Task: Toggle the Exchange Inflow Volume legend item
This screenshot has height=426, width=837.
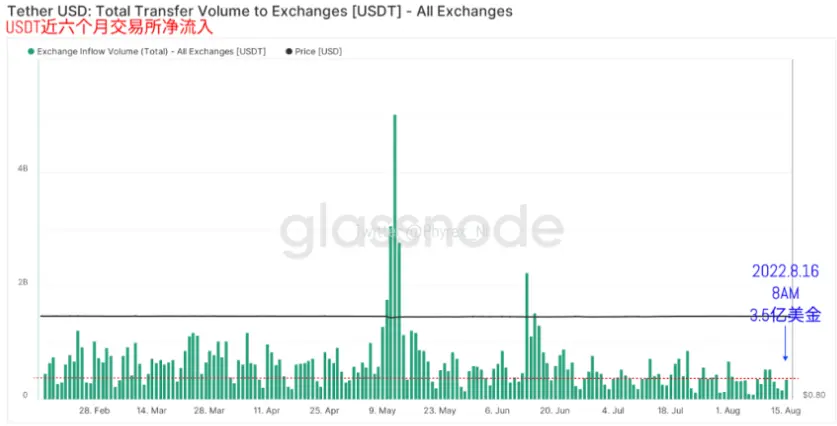Action: pos(147,51)
